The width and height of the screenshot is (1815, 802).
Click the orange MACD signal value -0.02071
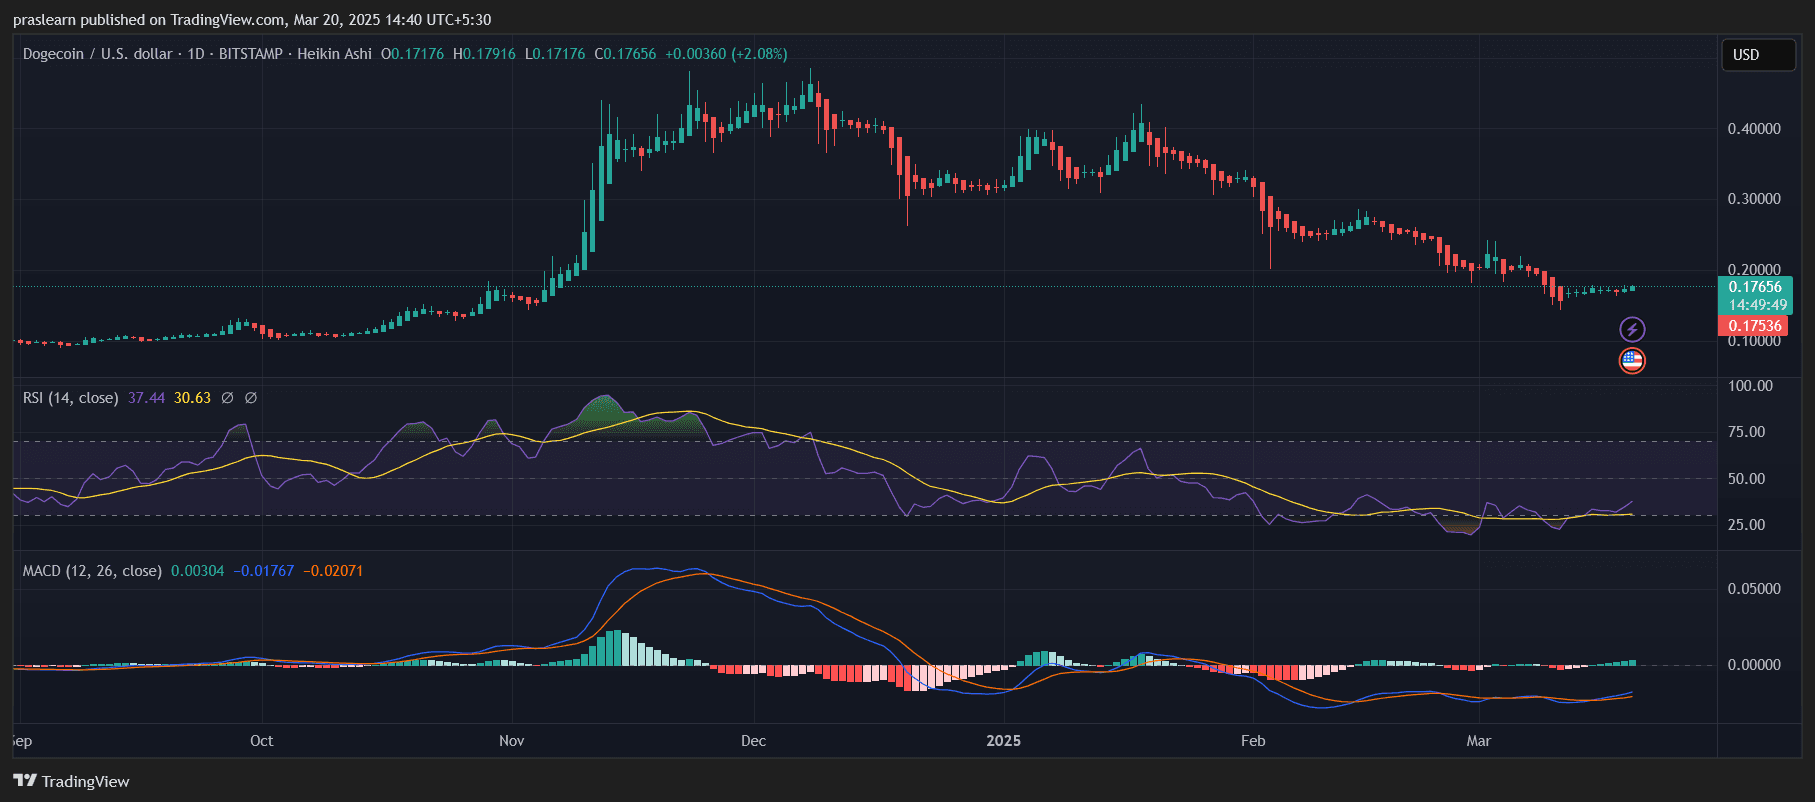pyautogui.click(x=333, y=571)
